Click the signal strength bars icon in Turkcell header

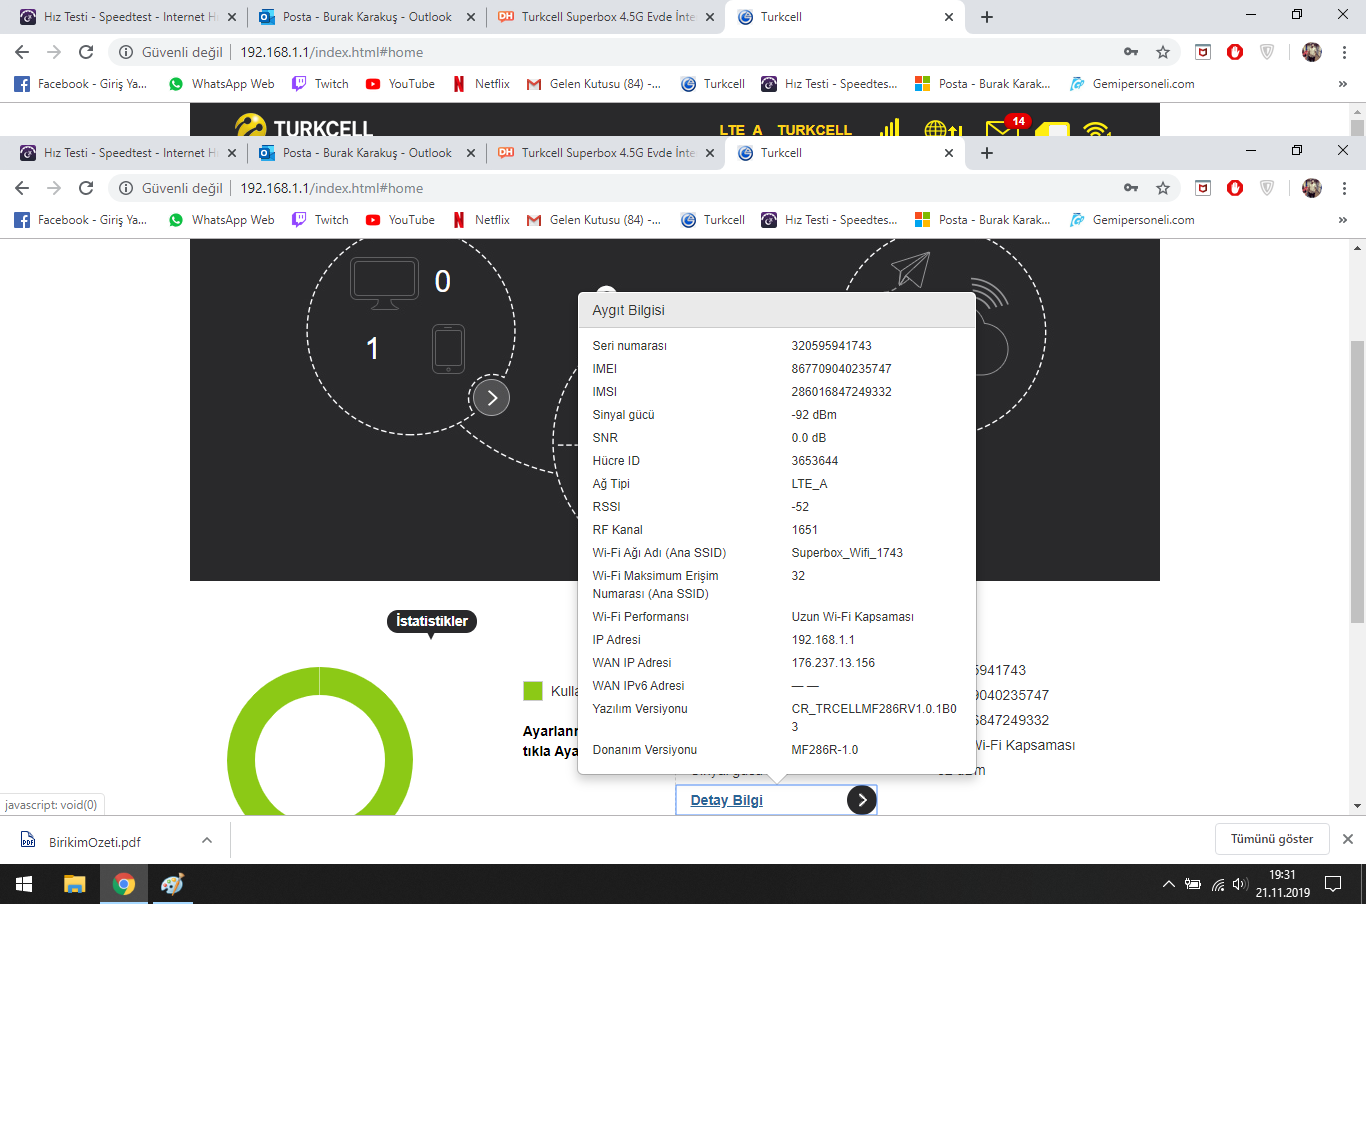(890, 127)
